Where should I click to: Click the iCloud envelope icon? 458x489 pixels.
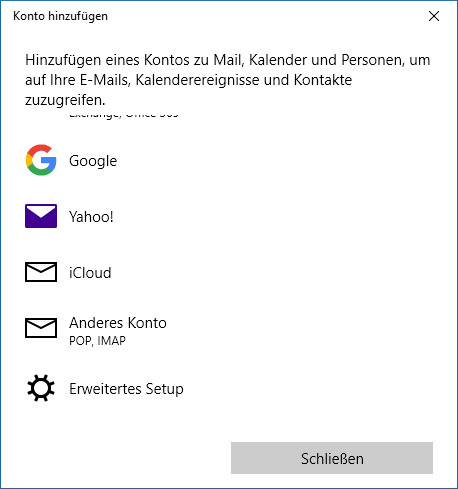(41, 272)
